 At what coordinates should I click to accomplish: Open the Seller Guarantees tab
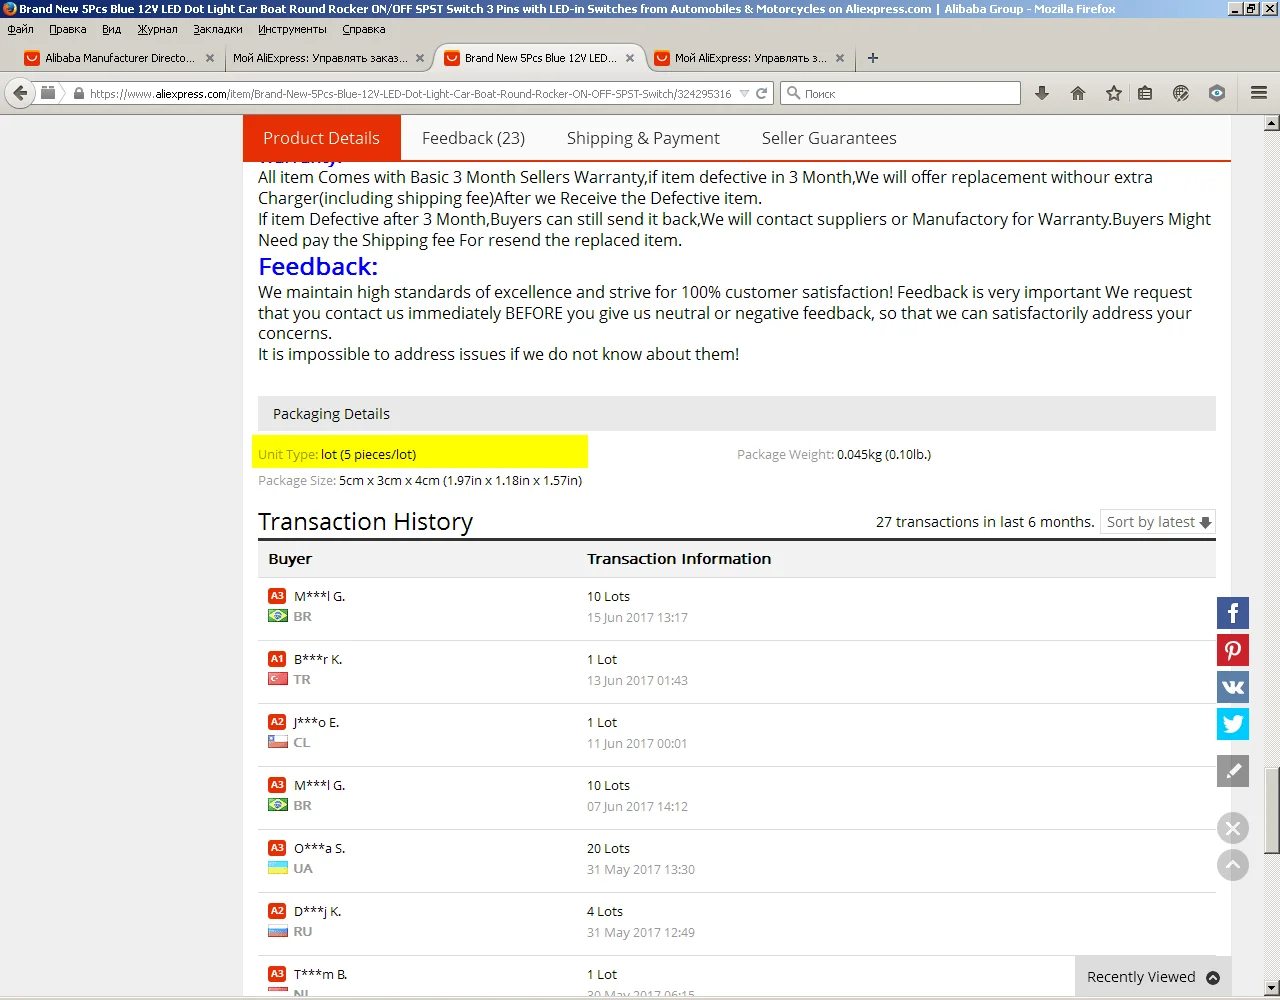click(829, 138)
